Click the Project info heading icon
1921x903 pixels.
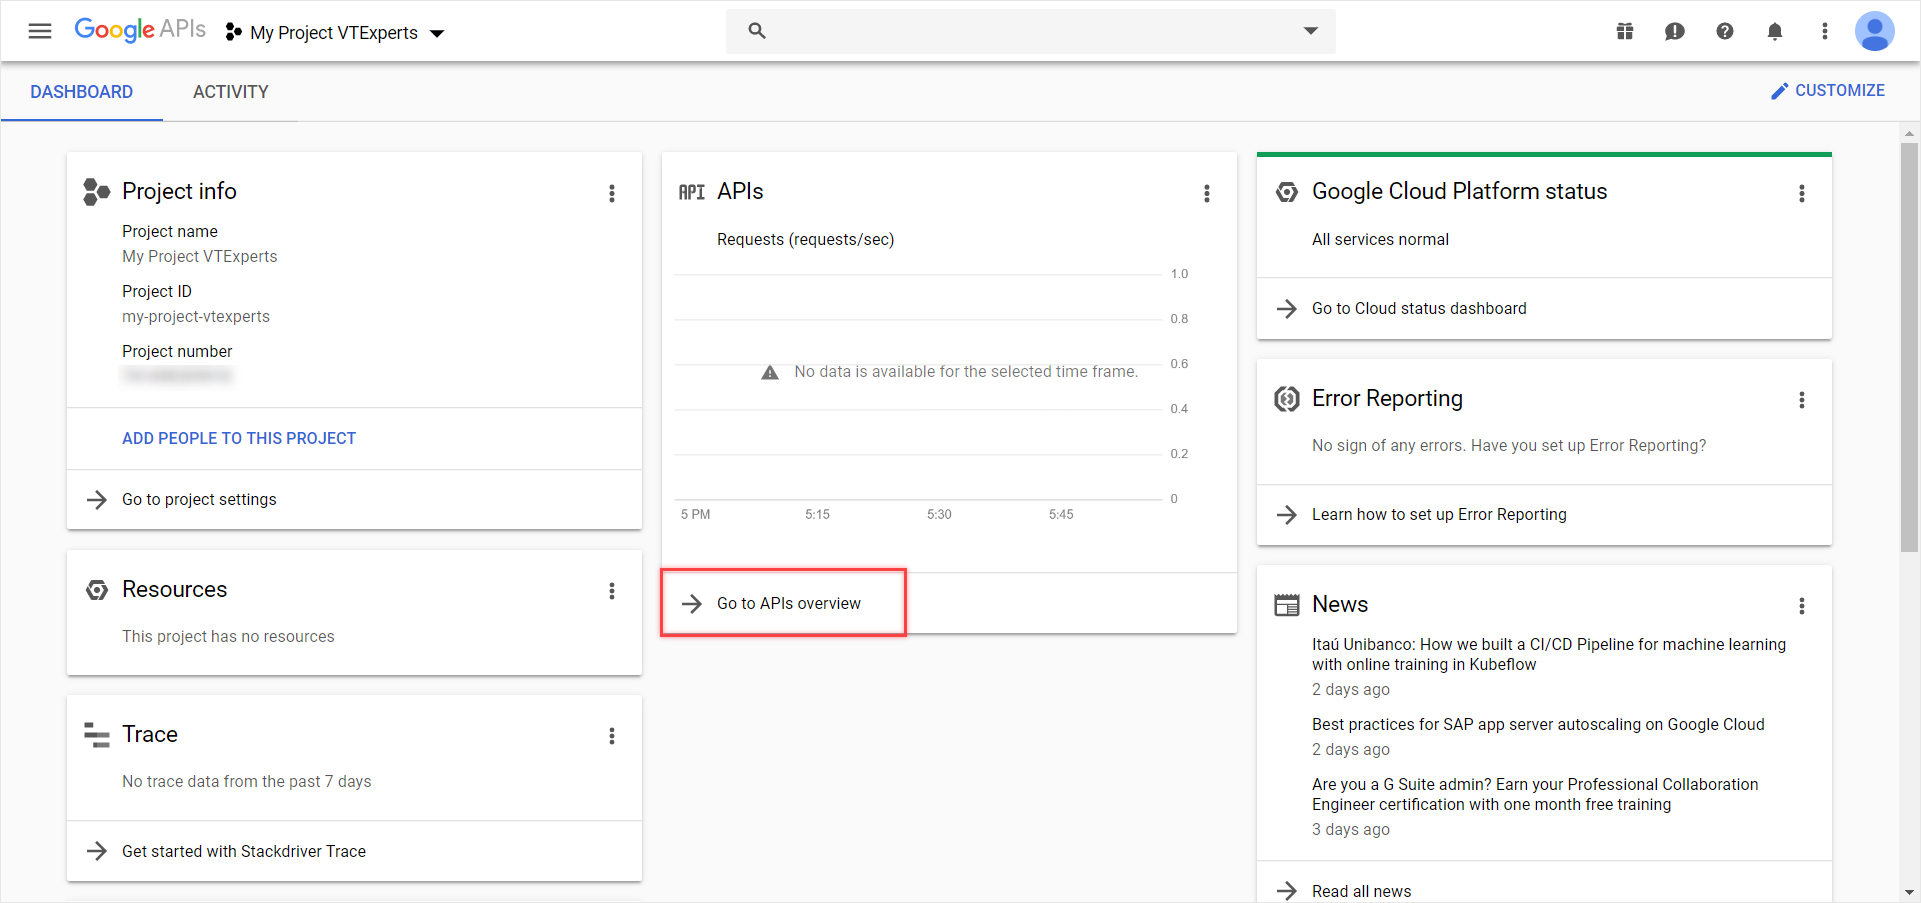[x=96, y=191]
